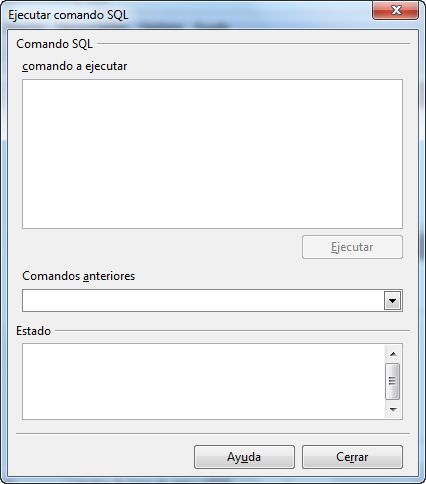Close the dialog with the red X
The image size is (426, 484).
395,10
